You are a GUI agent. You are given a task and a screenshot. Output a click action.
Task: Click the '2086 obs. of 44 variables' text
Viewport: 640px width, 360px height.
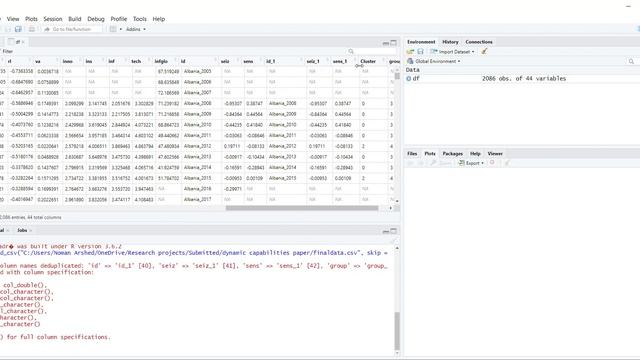point(524,78)
